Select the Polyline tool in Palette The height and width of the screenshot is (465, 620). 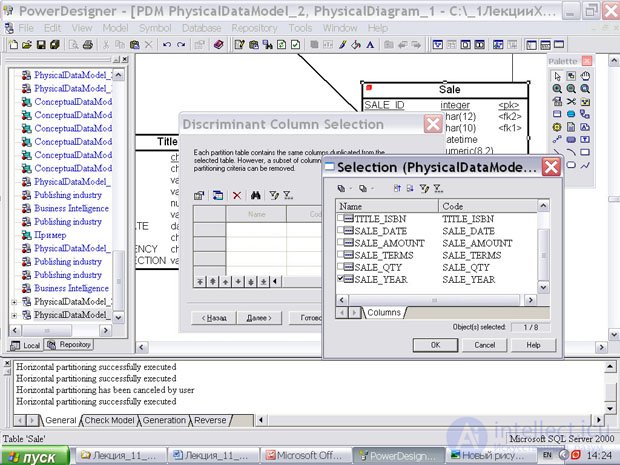pyautogui.click(x=585, y=165)
